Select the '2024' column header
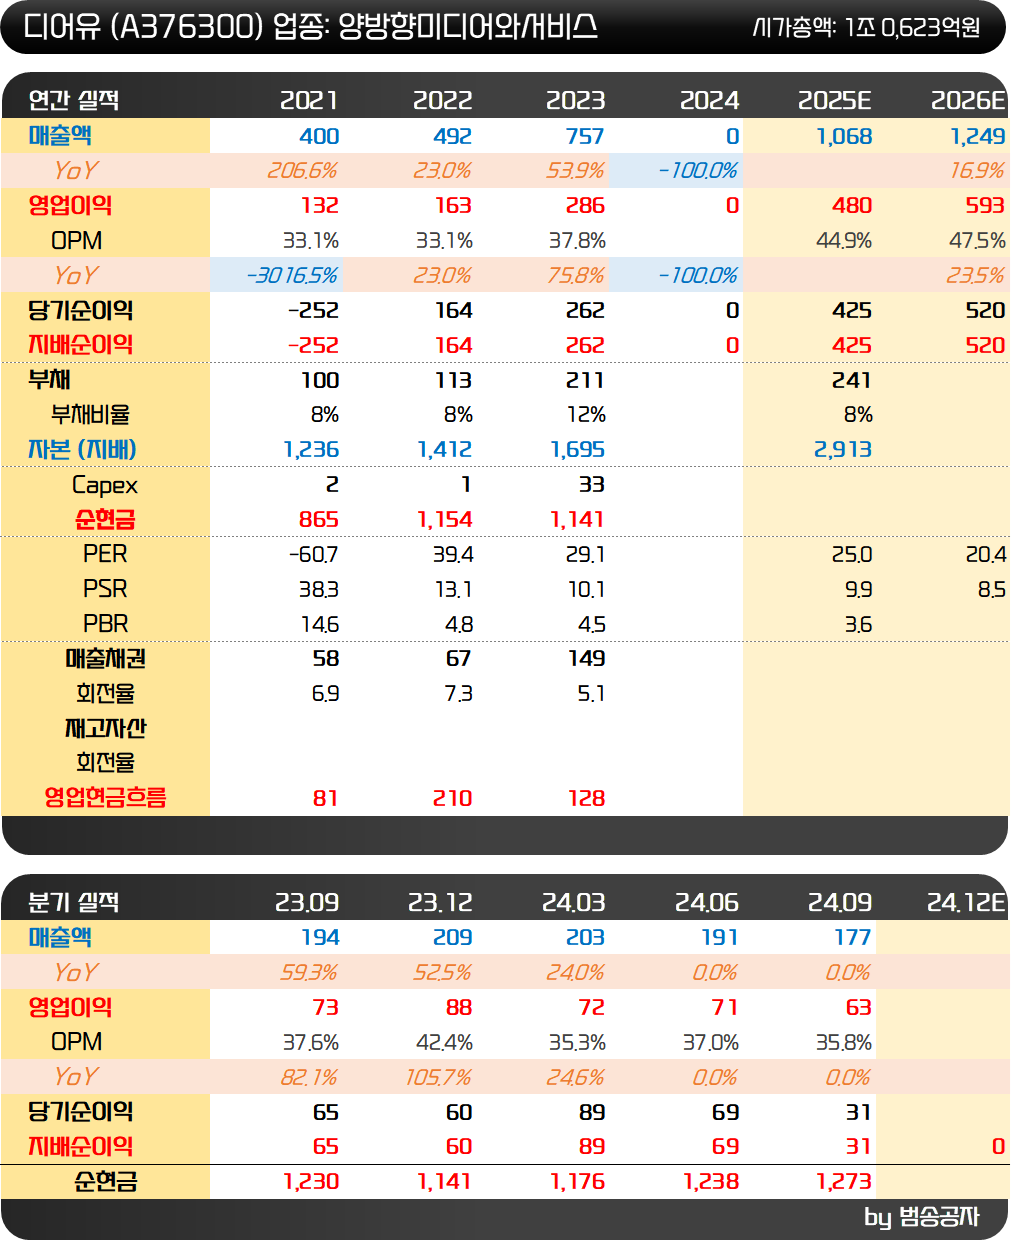The width and height of the screenshot is (1011, 1240). click(x=709, y=100)
